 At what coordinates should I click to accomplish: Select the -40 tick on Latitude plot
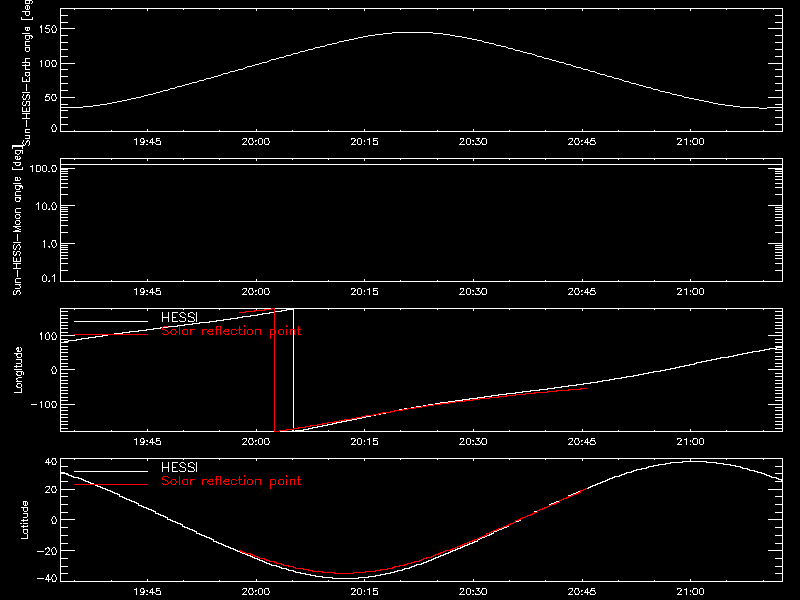[48, 579]
